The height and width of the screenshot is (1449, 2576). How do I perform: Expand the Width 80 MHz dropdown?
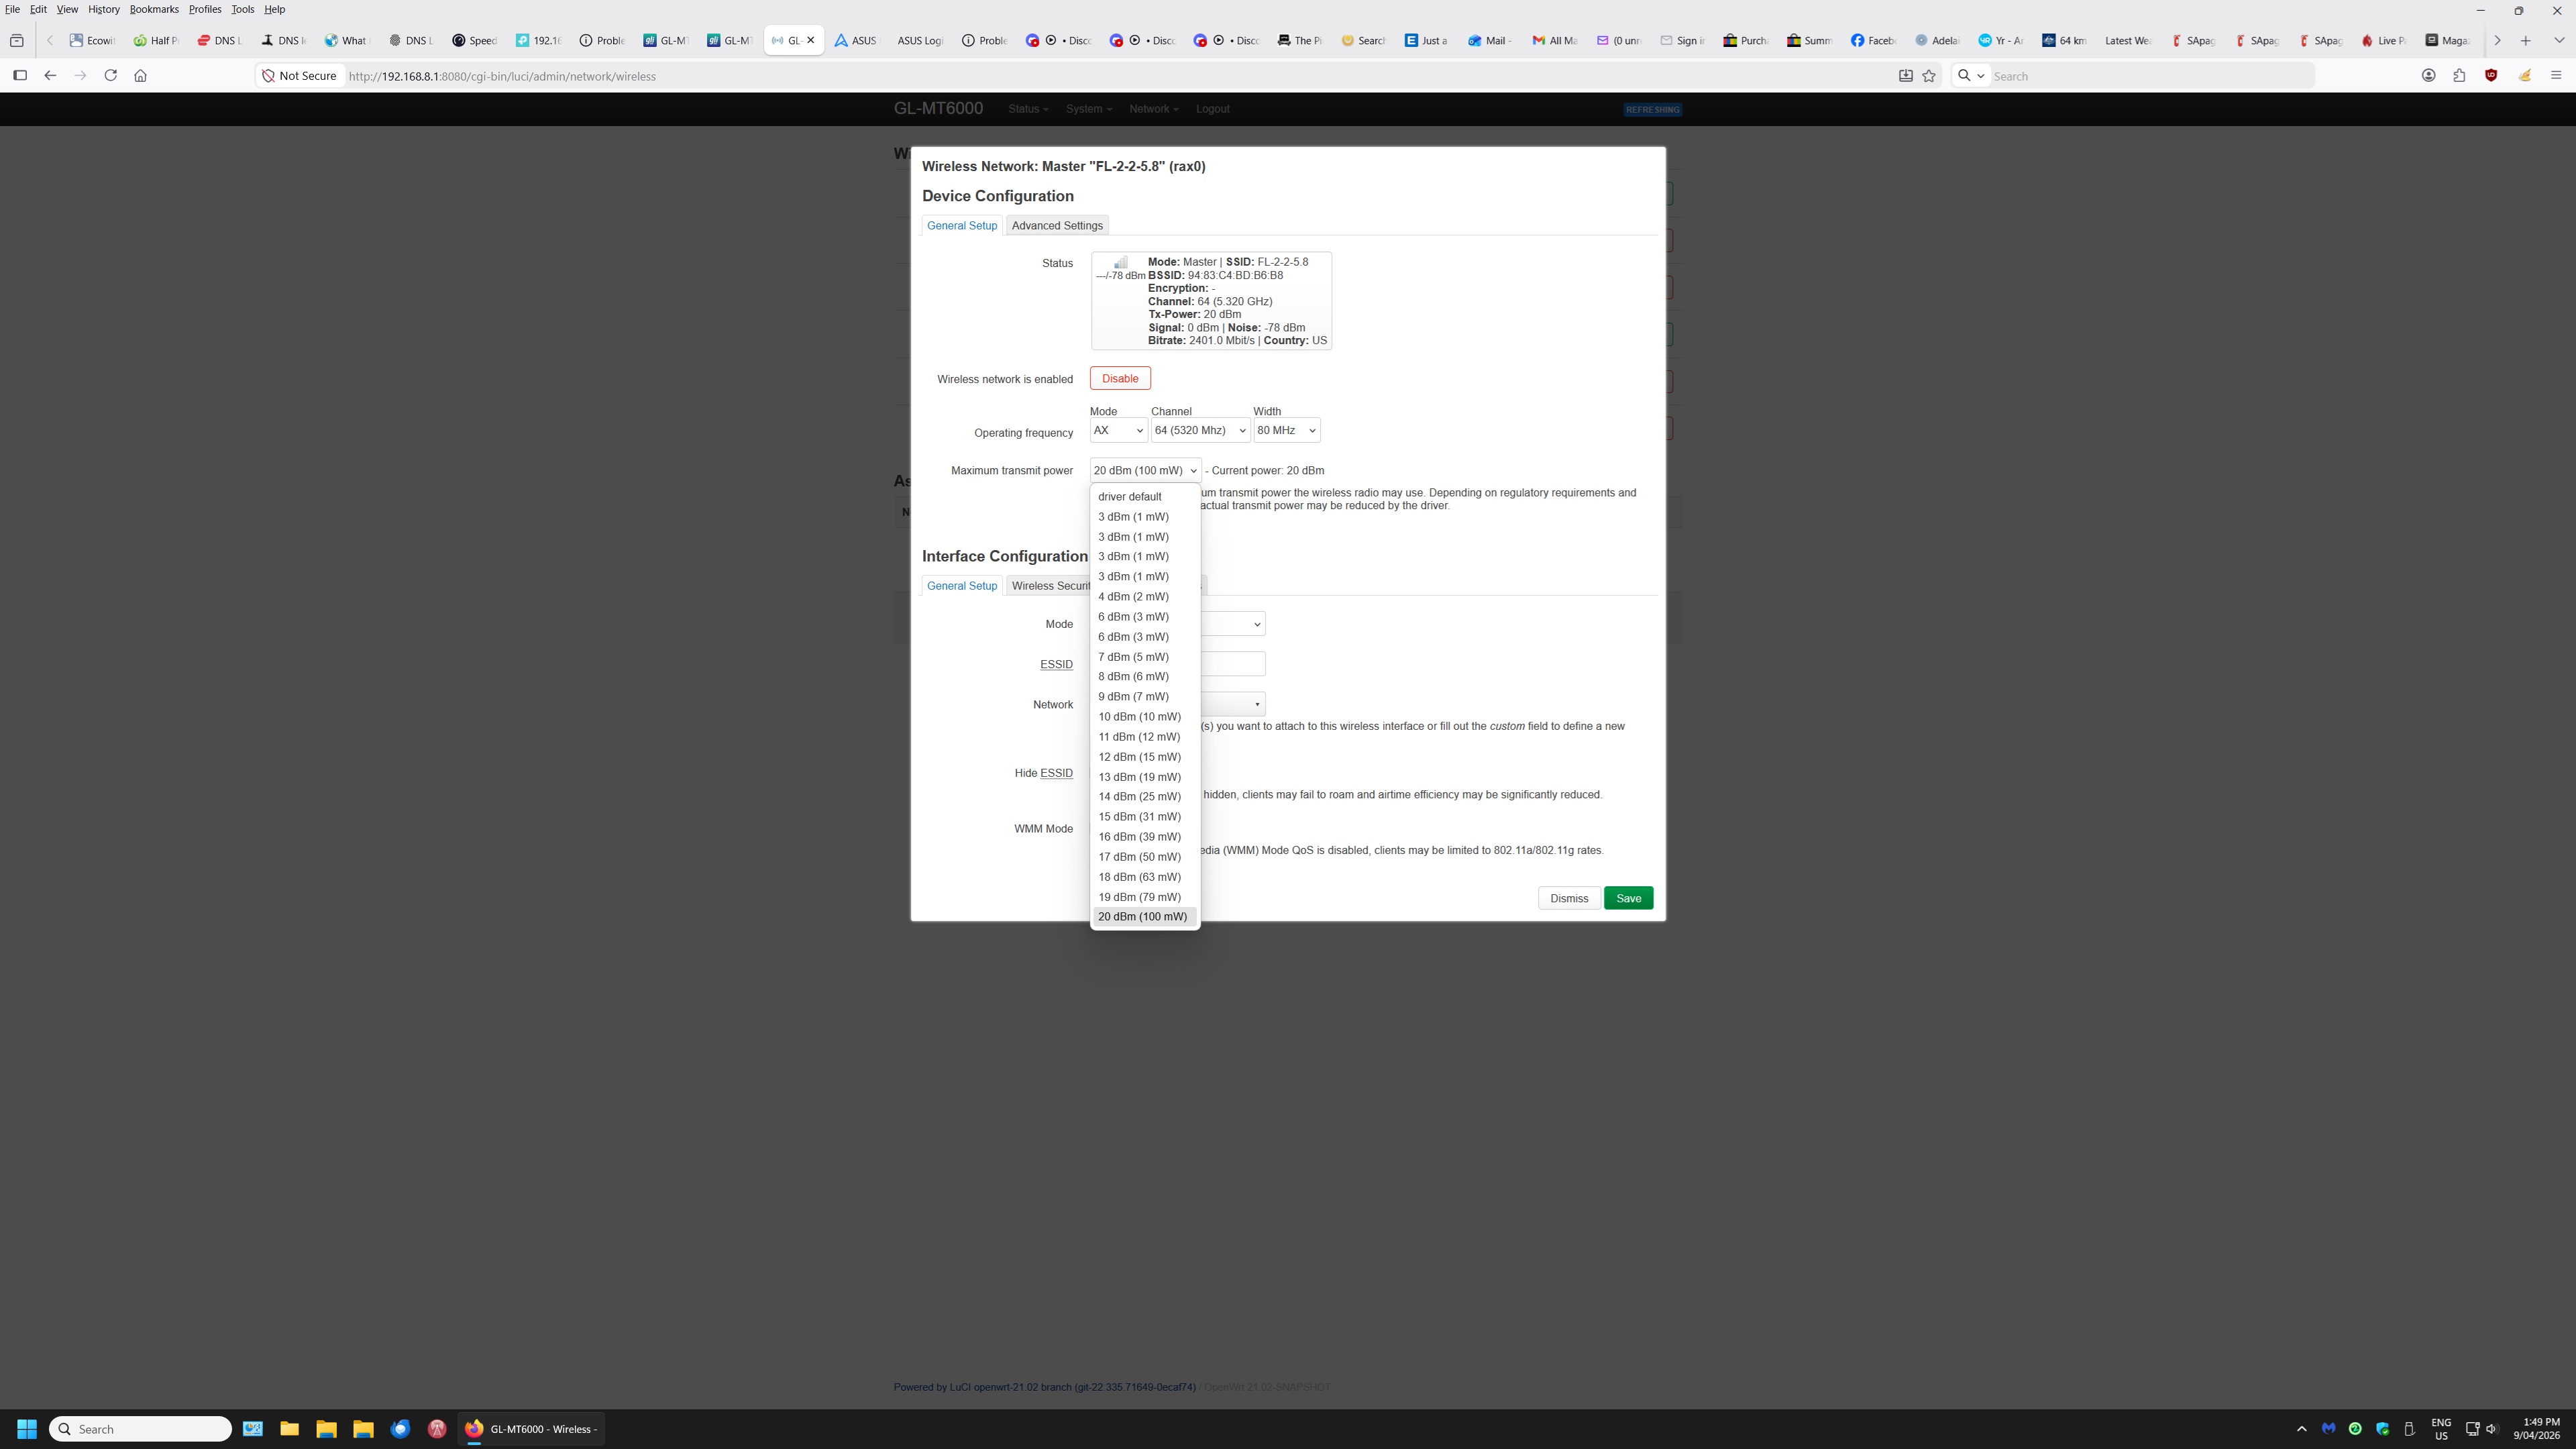click(x=1286, y=431)
